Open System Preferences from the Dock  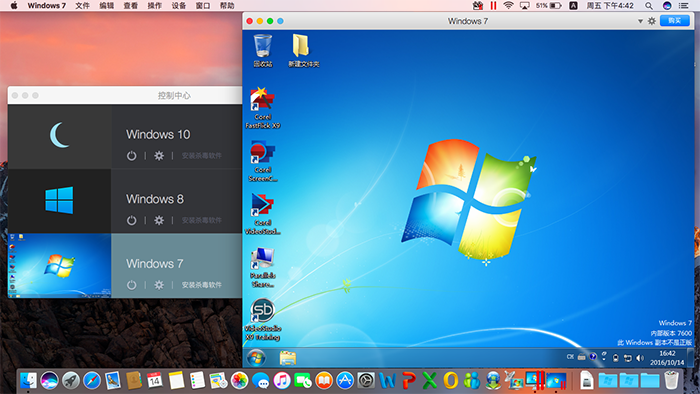tap(366, 380)
